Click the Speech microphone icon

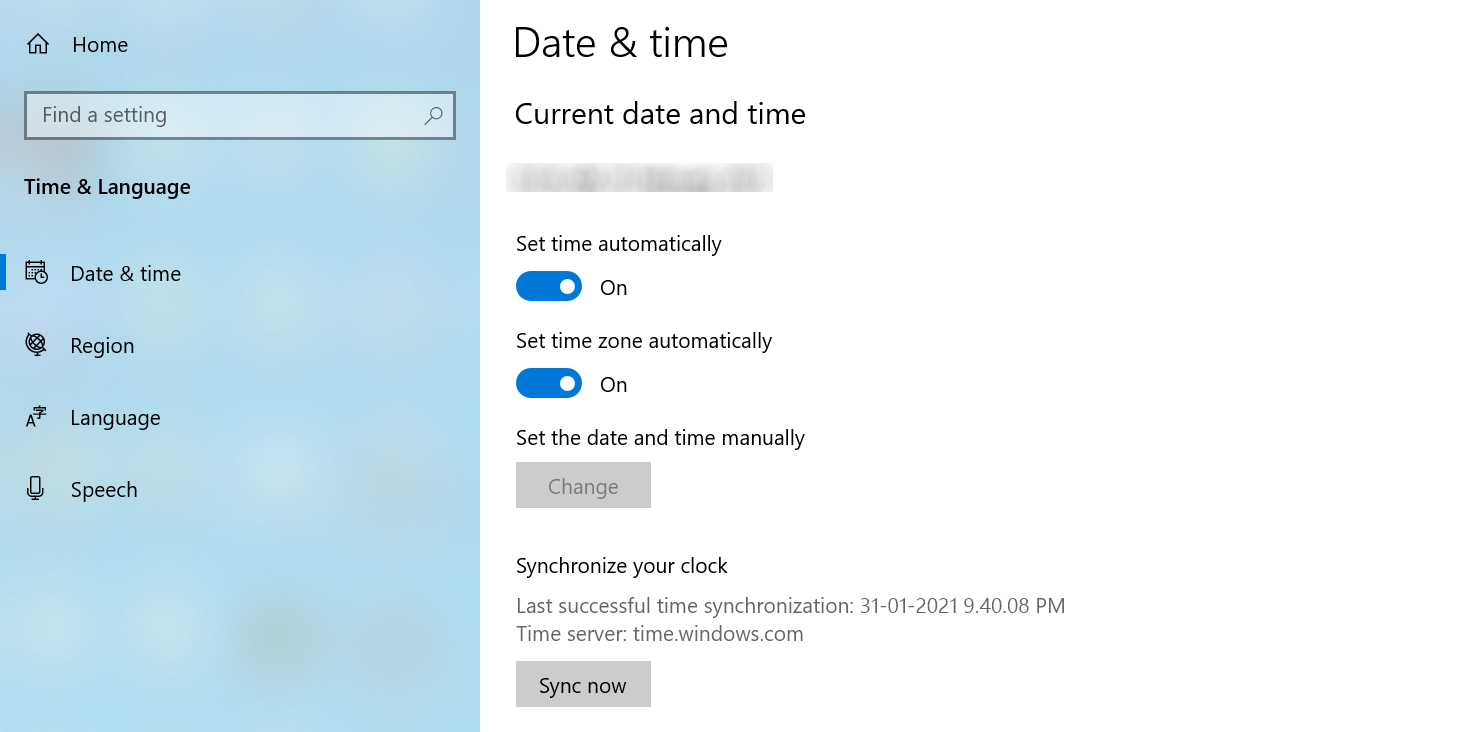point(36,489)
